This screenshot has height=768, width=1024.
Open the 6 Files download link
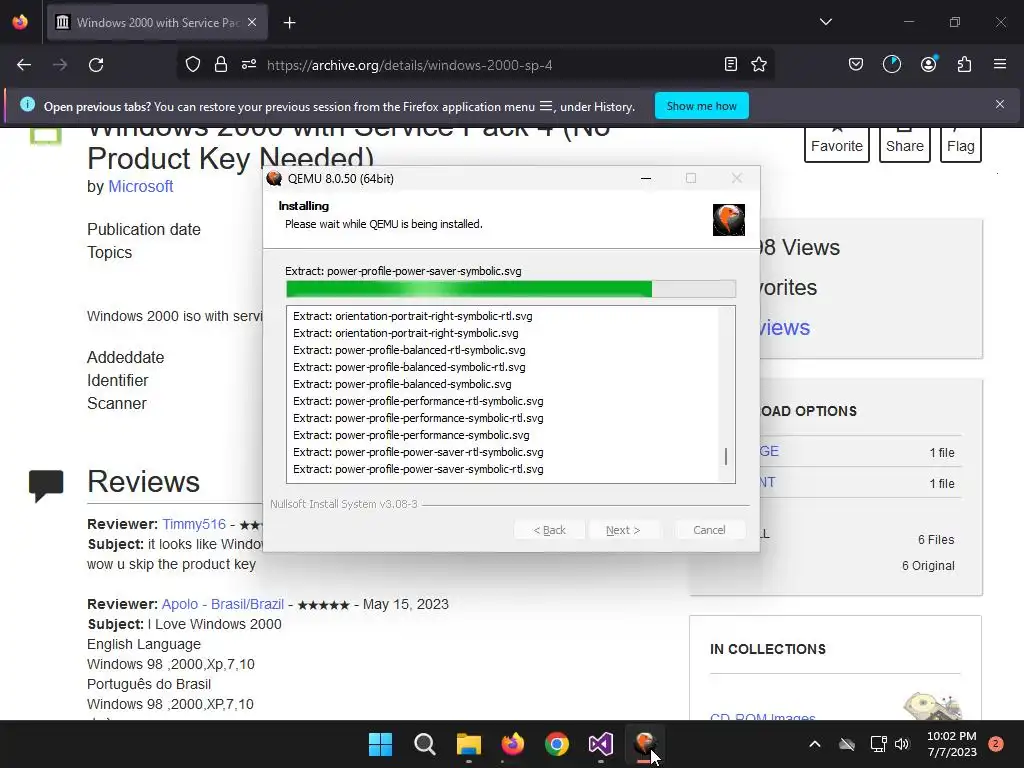[x=936, y=539]
